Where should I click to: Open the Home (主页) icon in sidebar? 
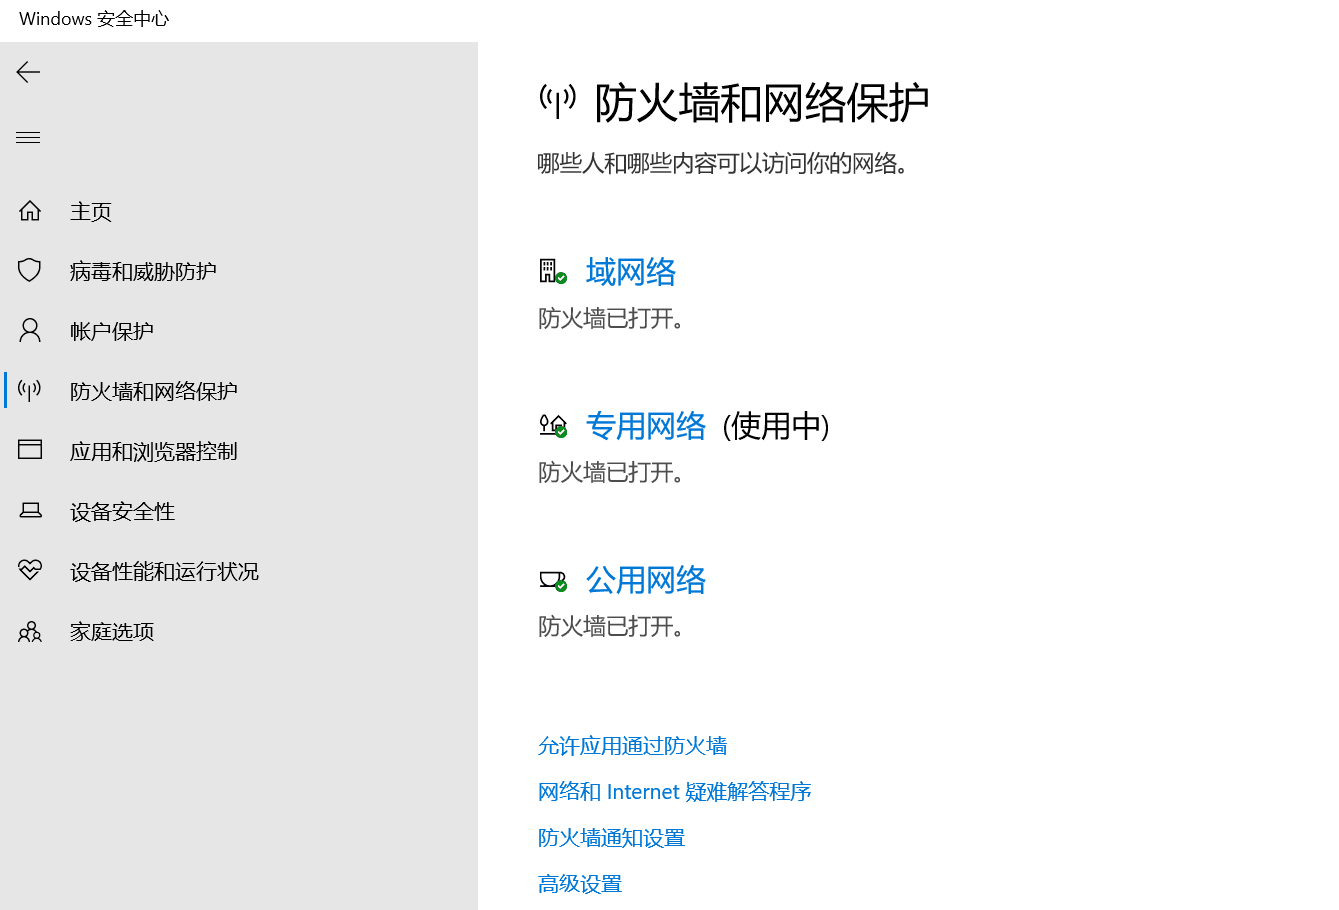tap(29, 210)
